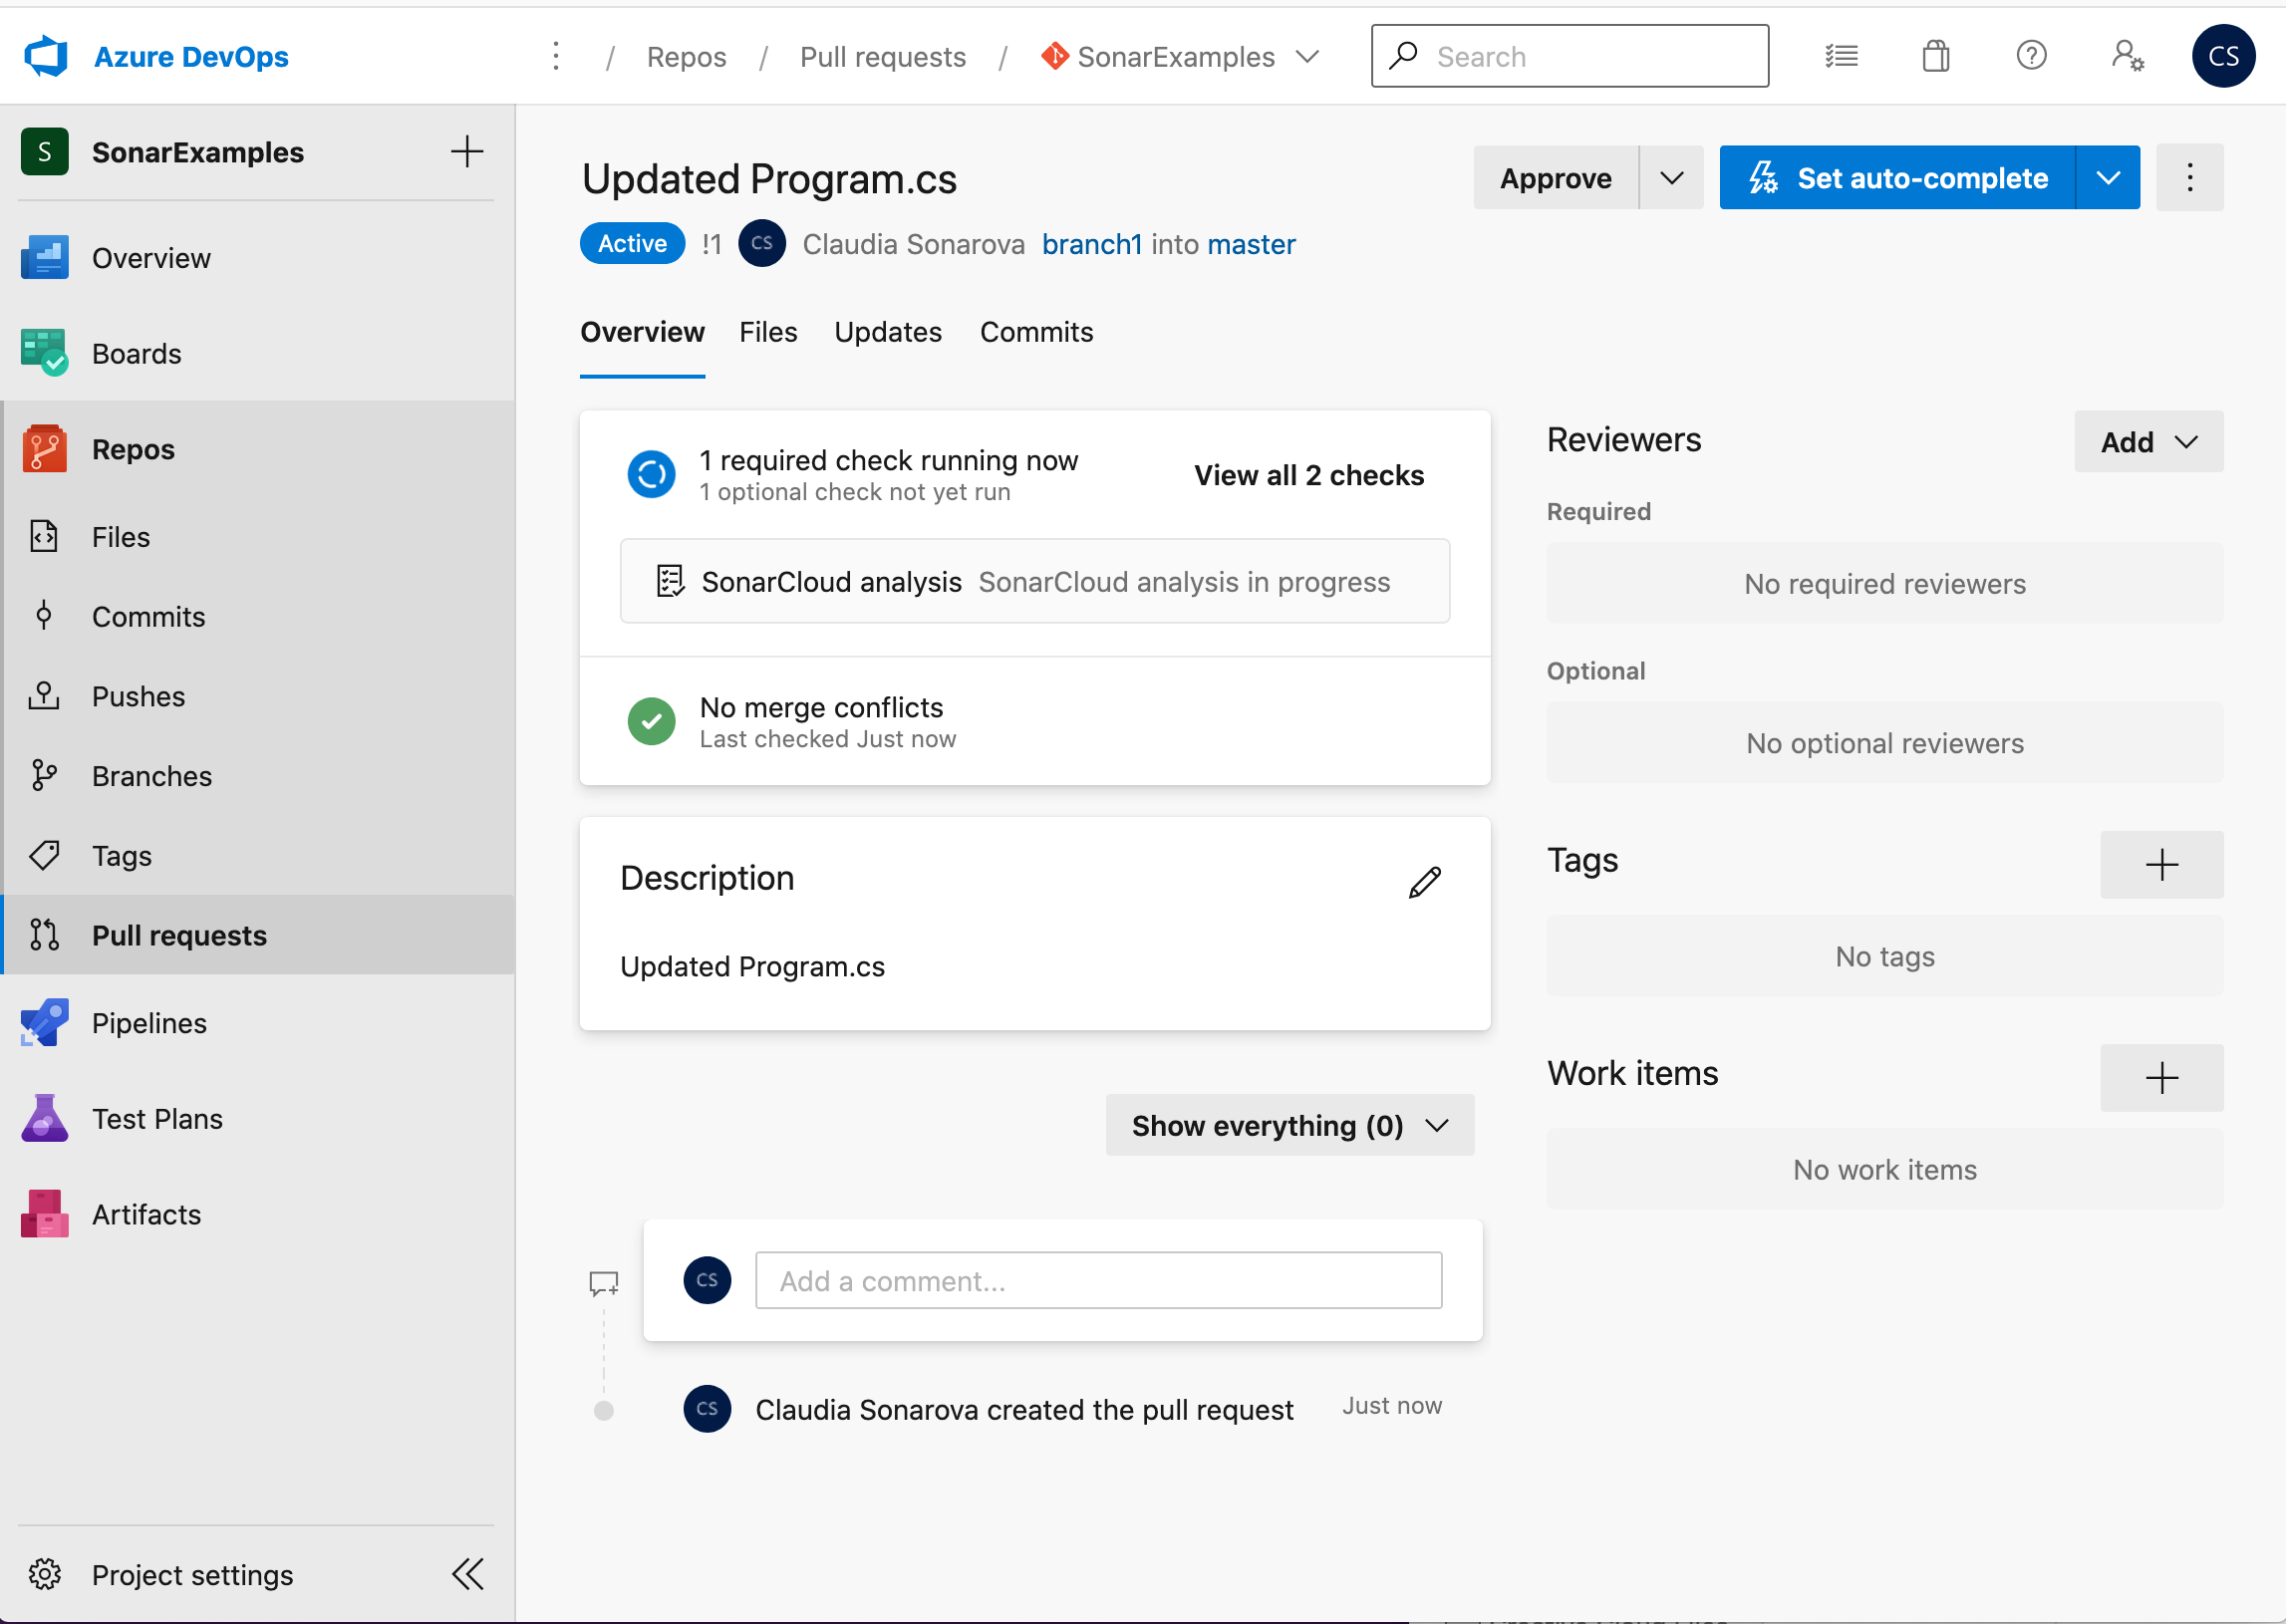Switch to the Commits tab
Viewport: 2286px width, 1624px height.
coord(1036,332)
